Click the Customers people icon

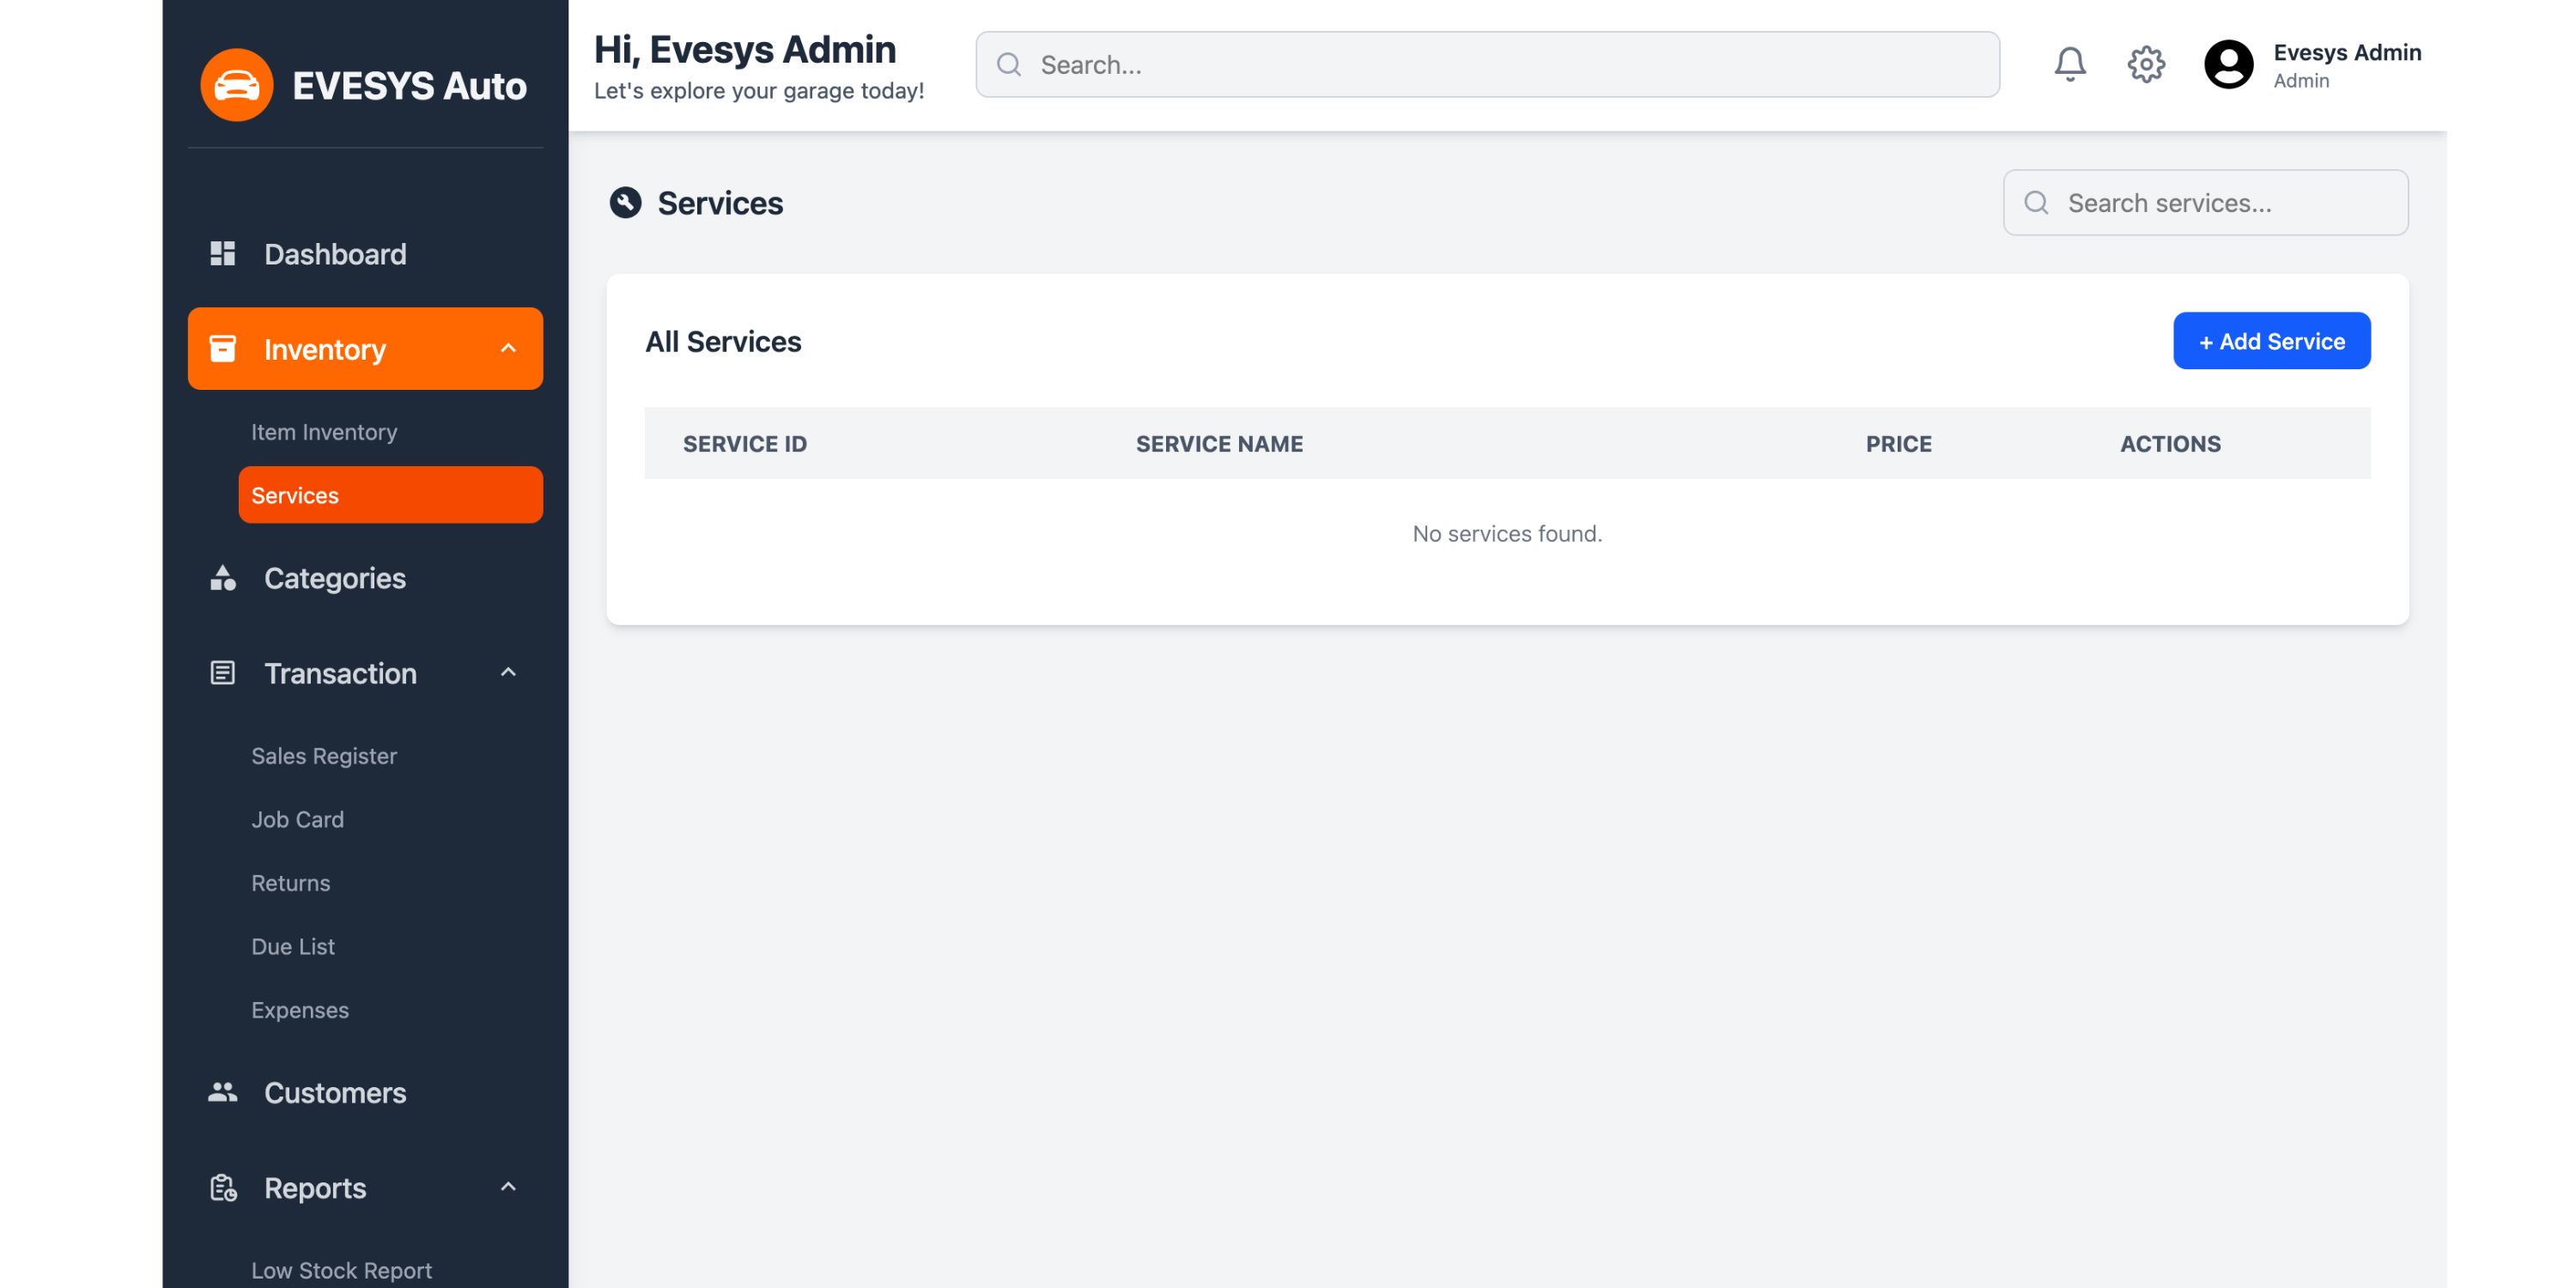222,1092
